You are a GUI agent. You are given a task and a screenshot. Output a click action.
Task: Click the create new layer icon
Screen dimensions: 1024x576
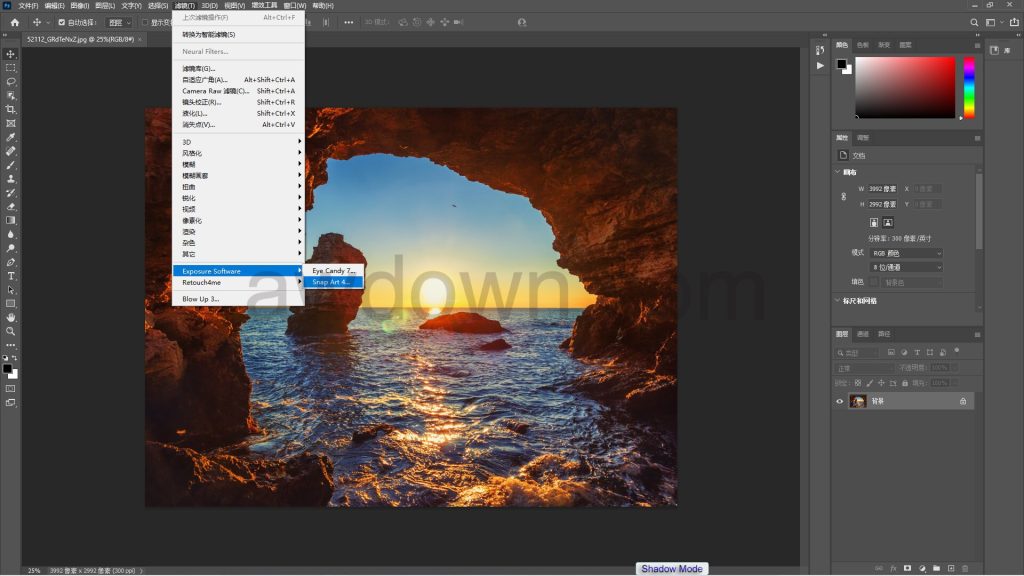[x=951, y=568]
